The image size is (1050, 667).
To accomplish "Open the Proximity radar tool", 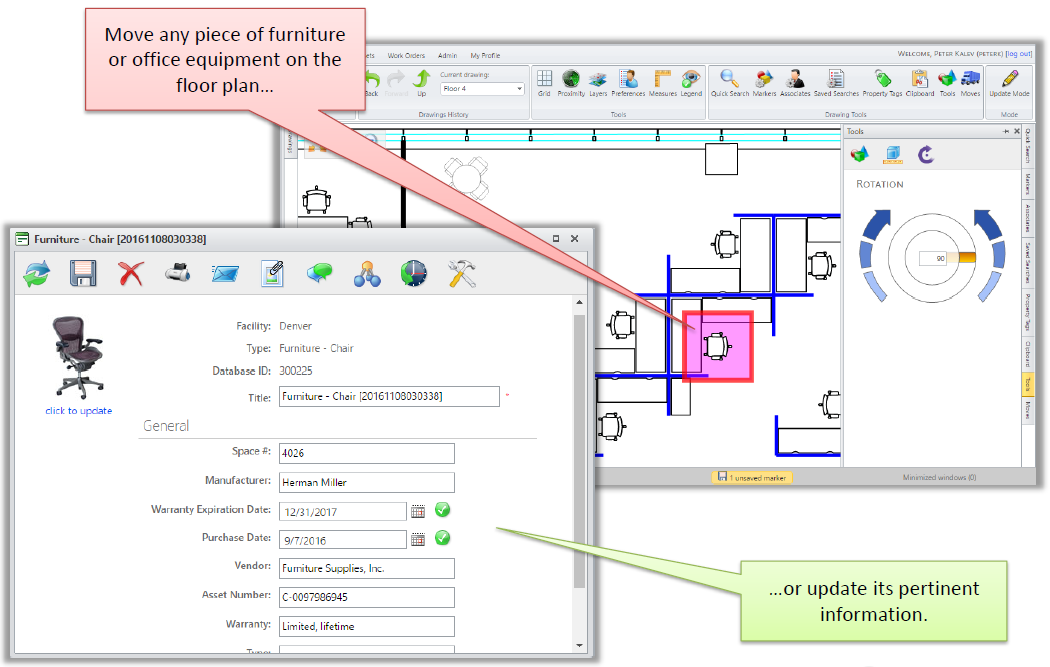I will click(x=571, y=83).
